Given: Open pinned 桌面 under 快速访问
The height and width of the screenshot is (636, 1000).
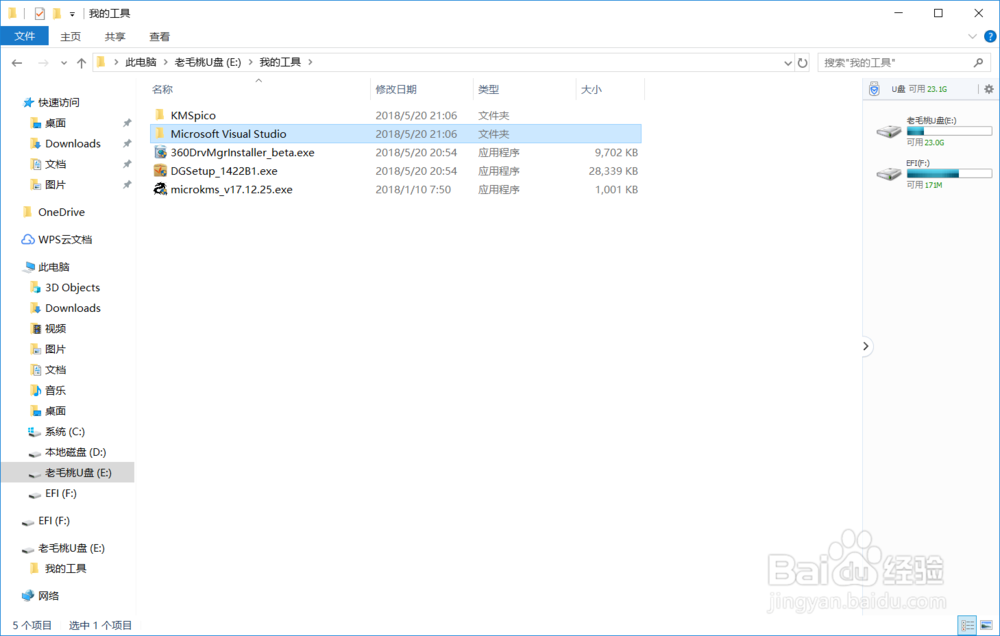Looking at the screenshot, I should [55, 123].
